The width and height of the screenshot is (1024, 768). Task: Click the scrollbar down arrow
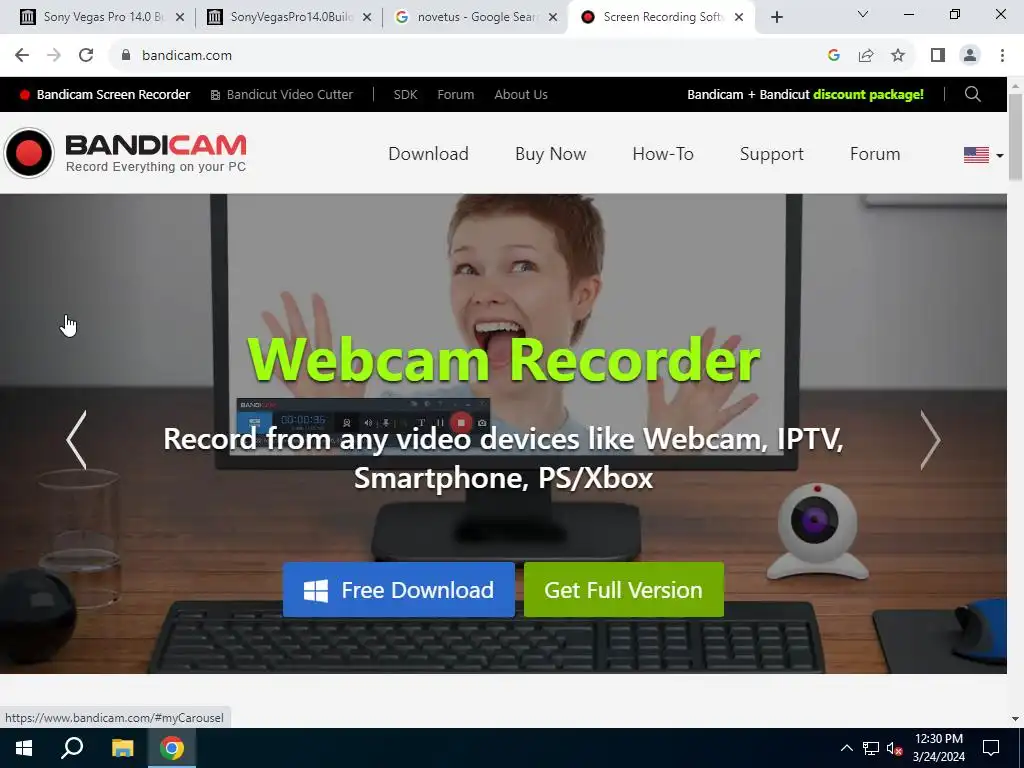click(1015, 719)
